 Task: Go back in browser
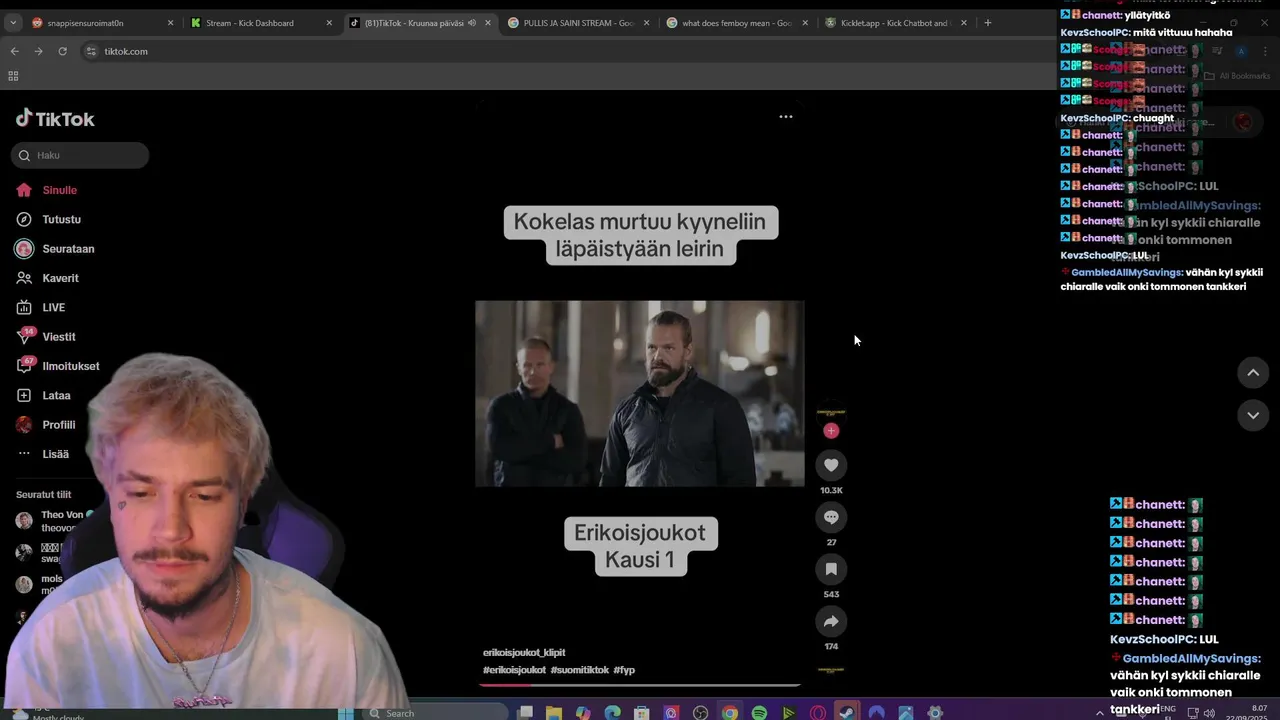(14, 51)
